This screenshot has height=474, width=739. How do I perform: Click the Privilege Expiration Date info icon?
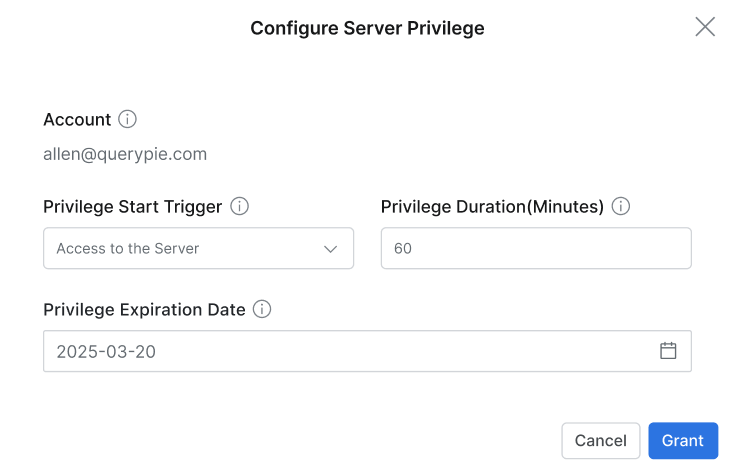[262, 309]
